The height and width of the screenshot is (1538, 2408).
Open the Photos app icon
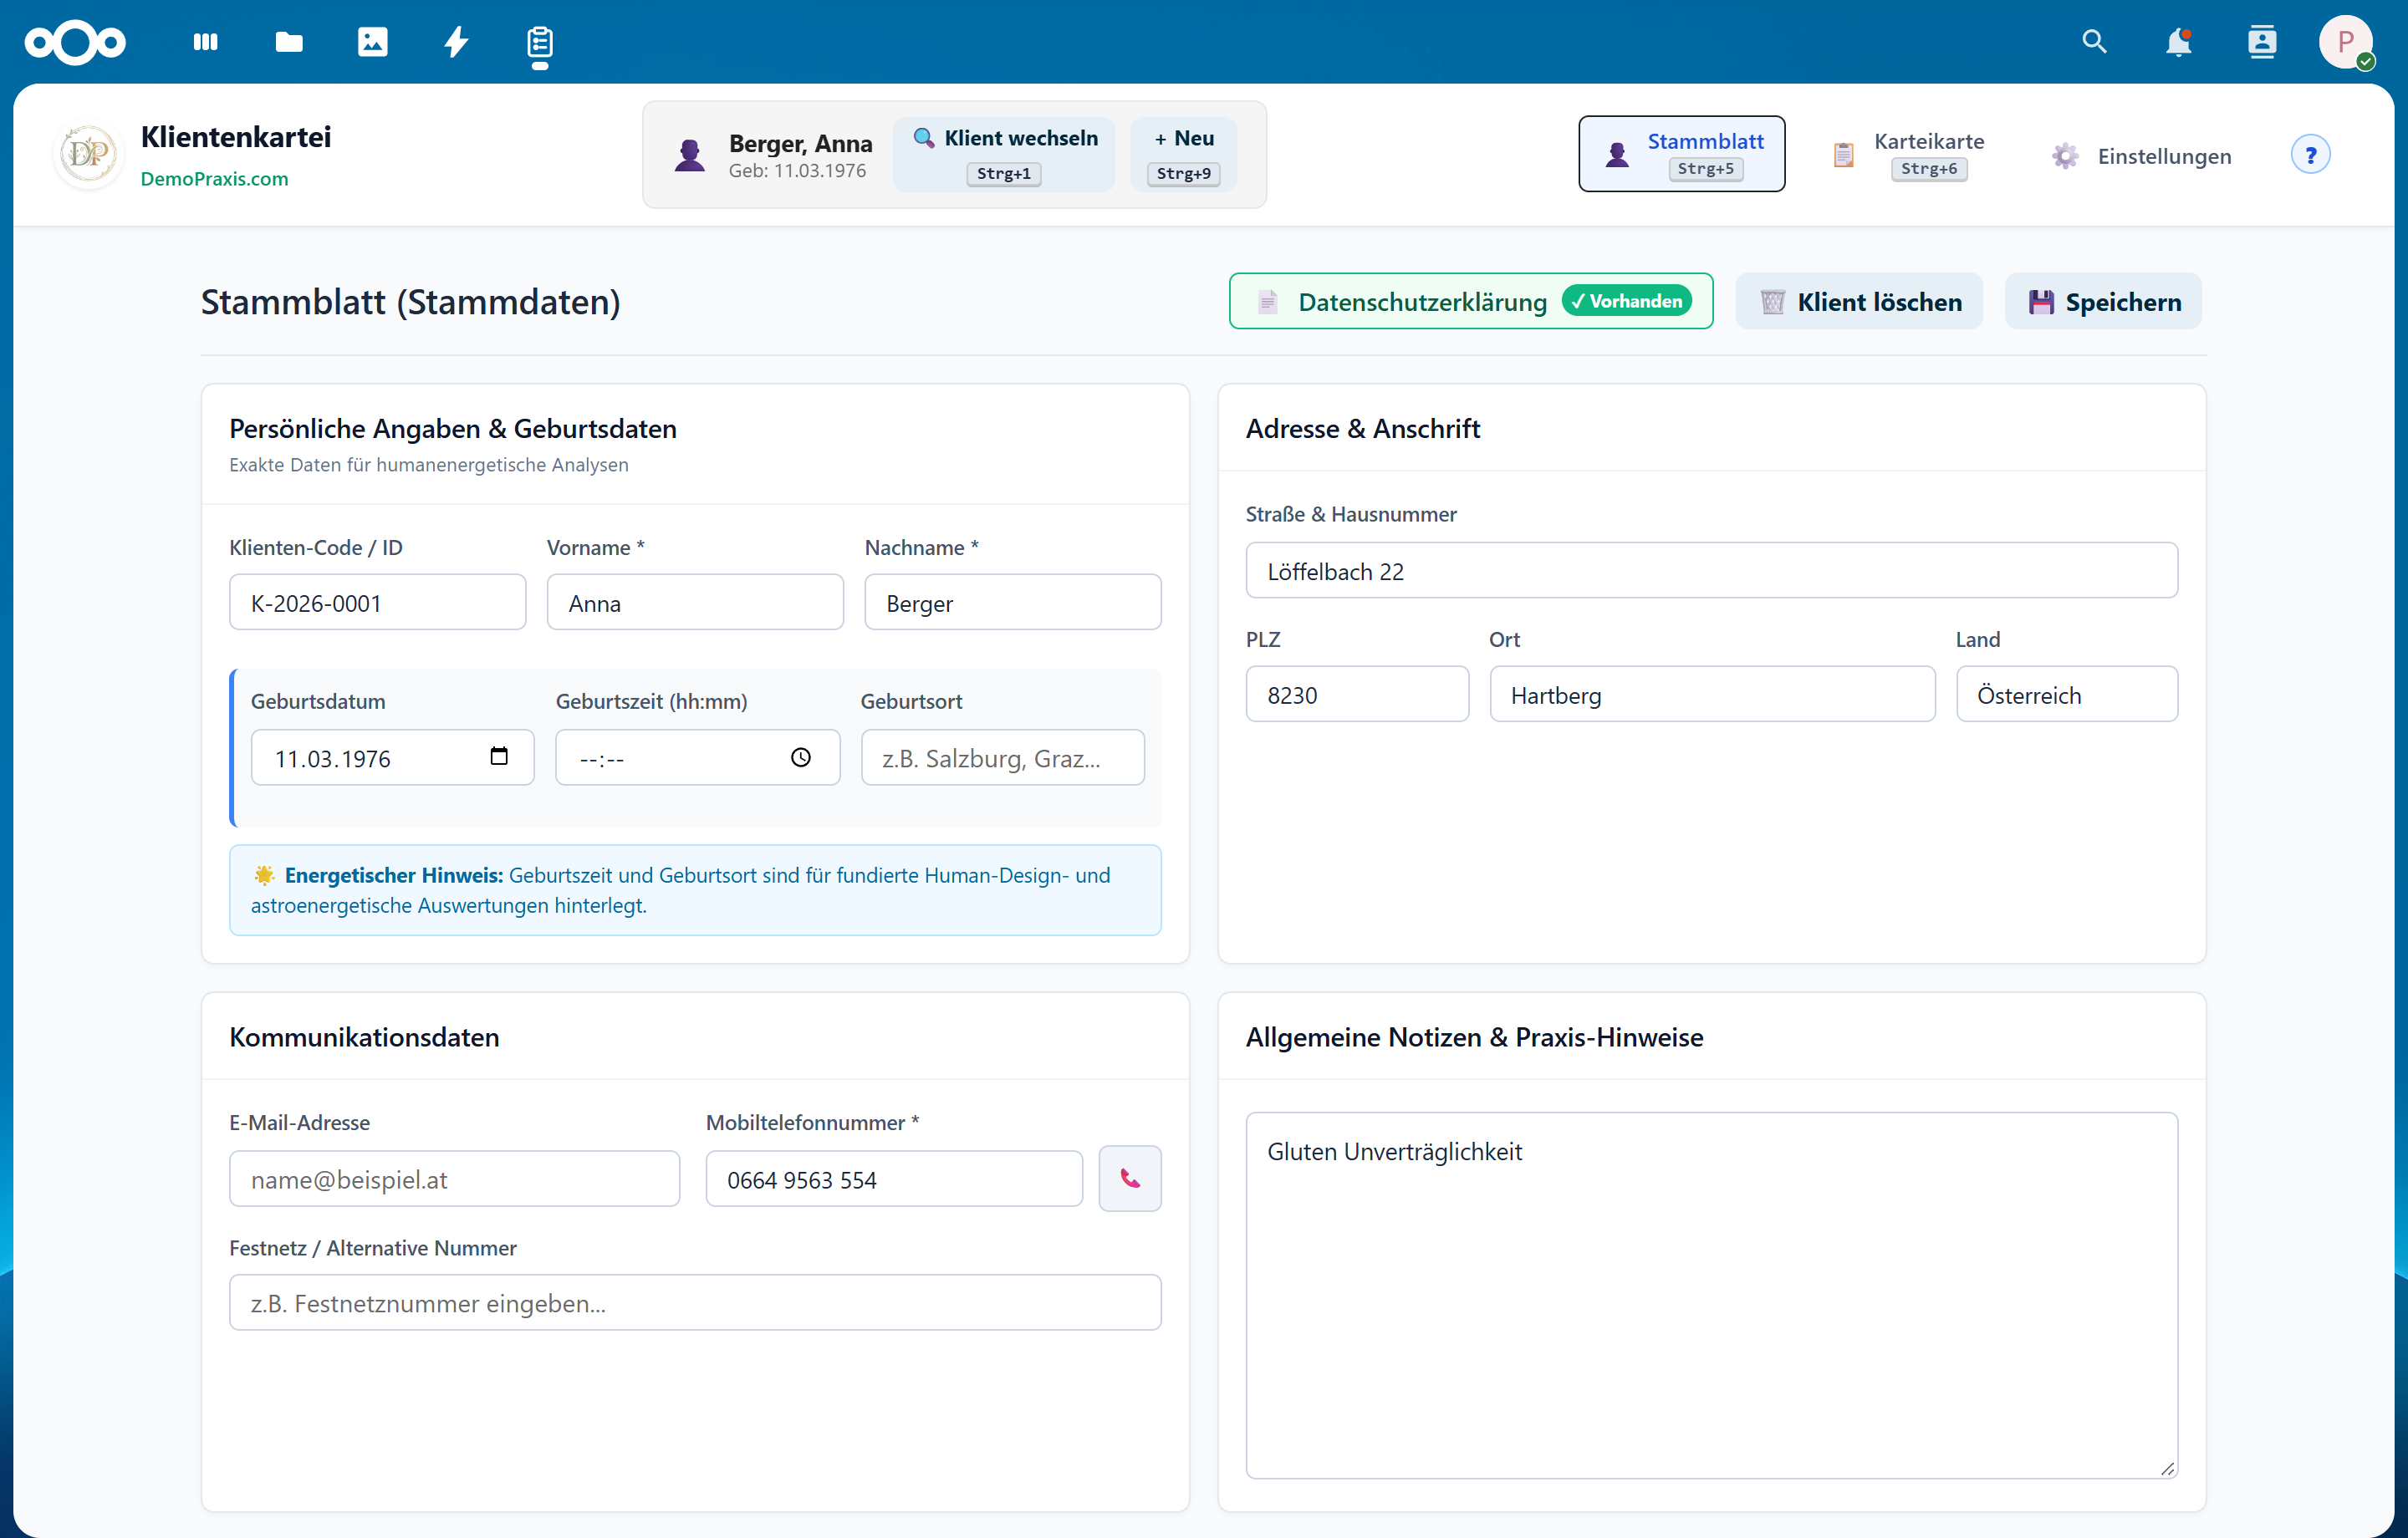pyautogui.click(x=372, y=42)
